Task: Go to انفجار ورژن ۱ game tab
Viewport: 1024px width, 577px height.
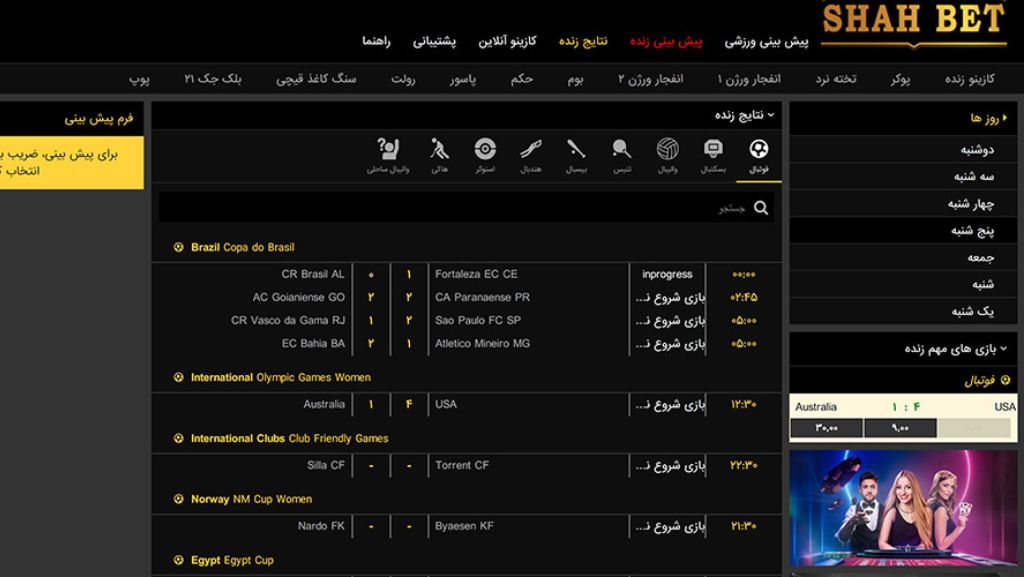Action: tap(749, 79)
